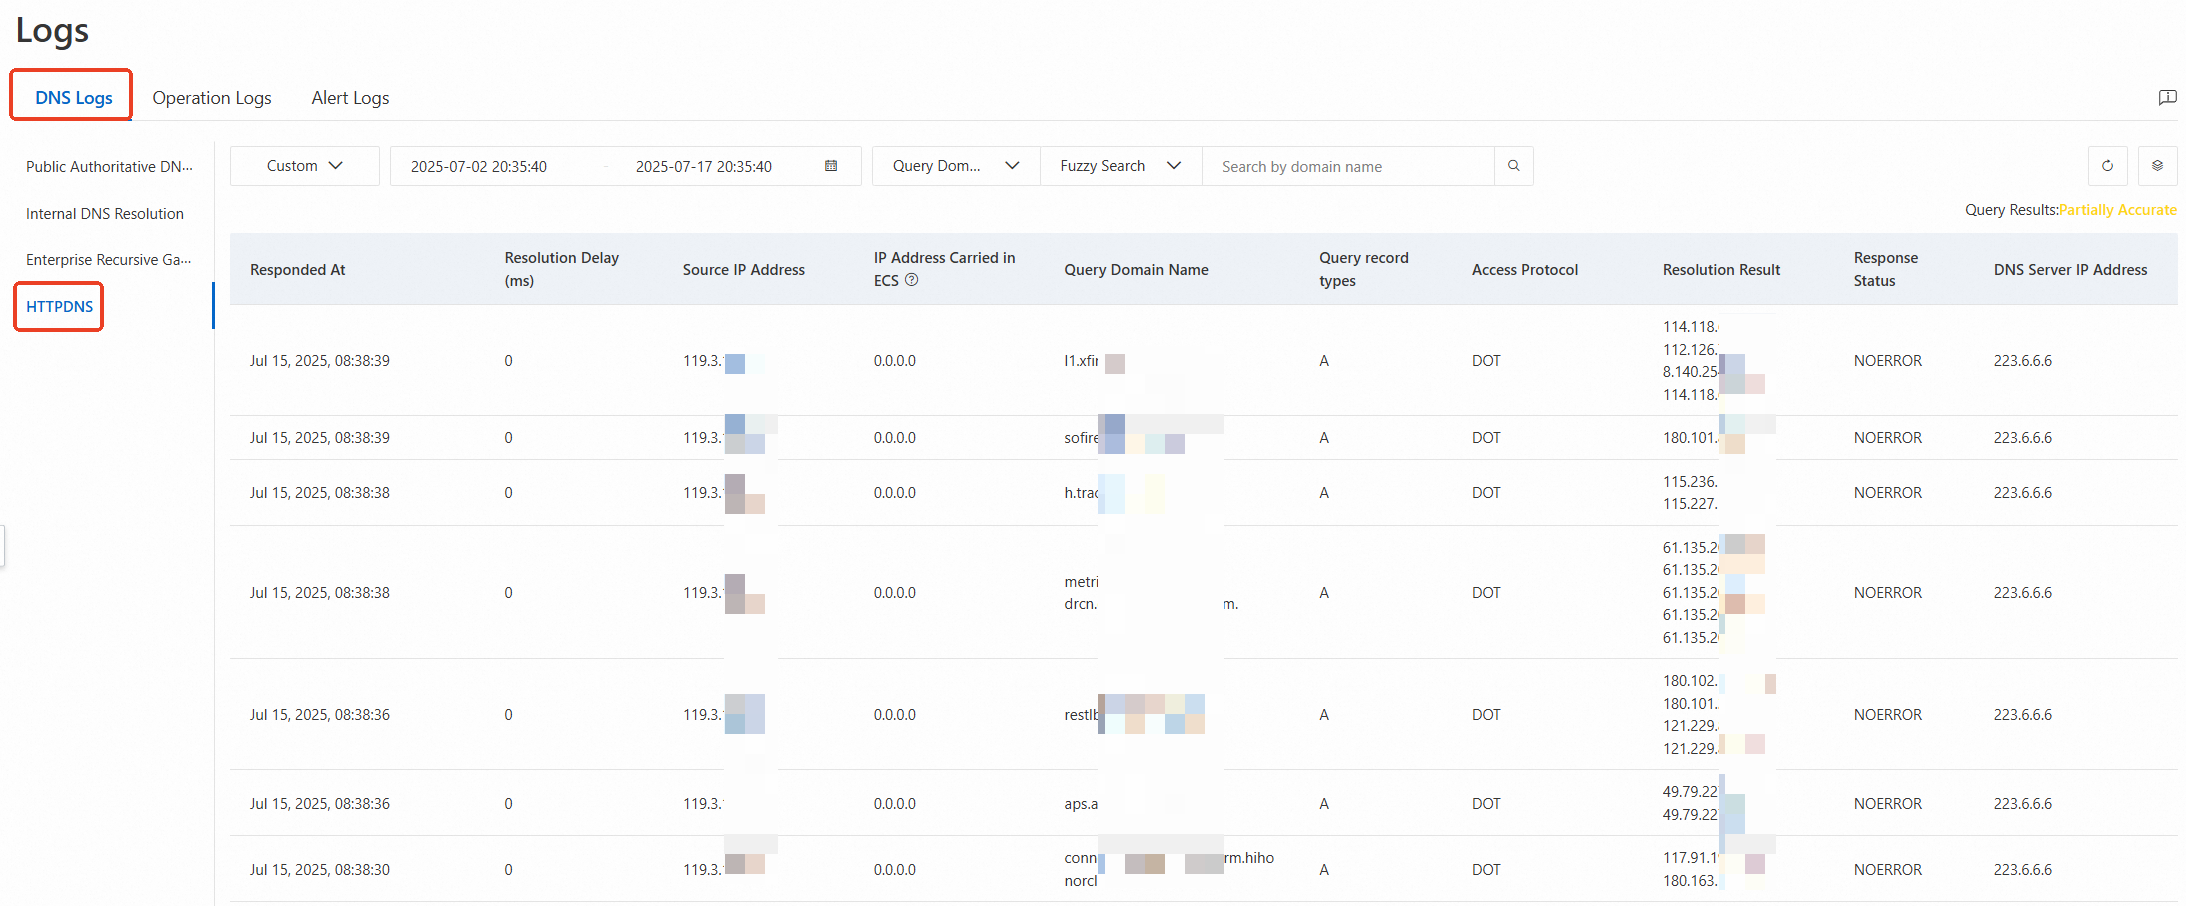Click the Resolution Result column header

1722,269
